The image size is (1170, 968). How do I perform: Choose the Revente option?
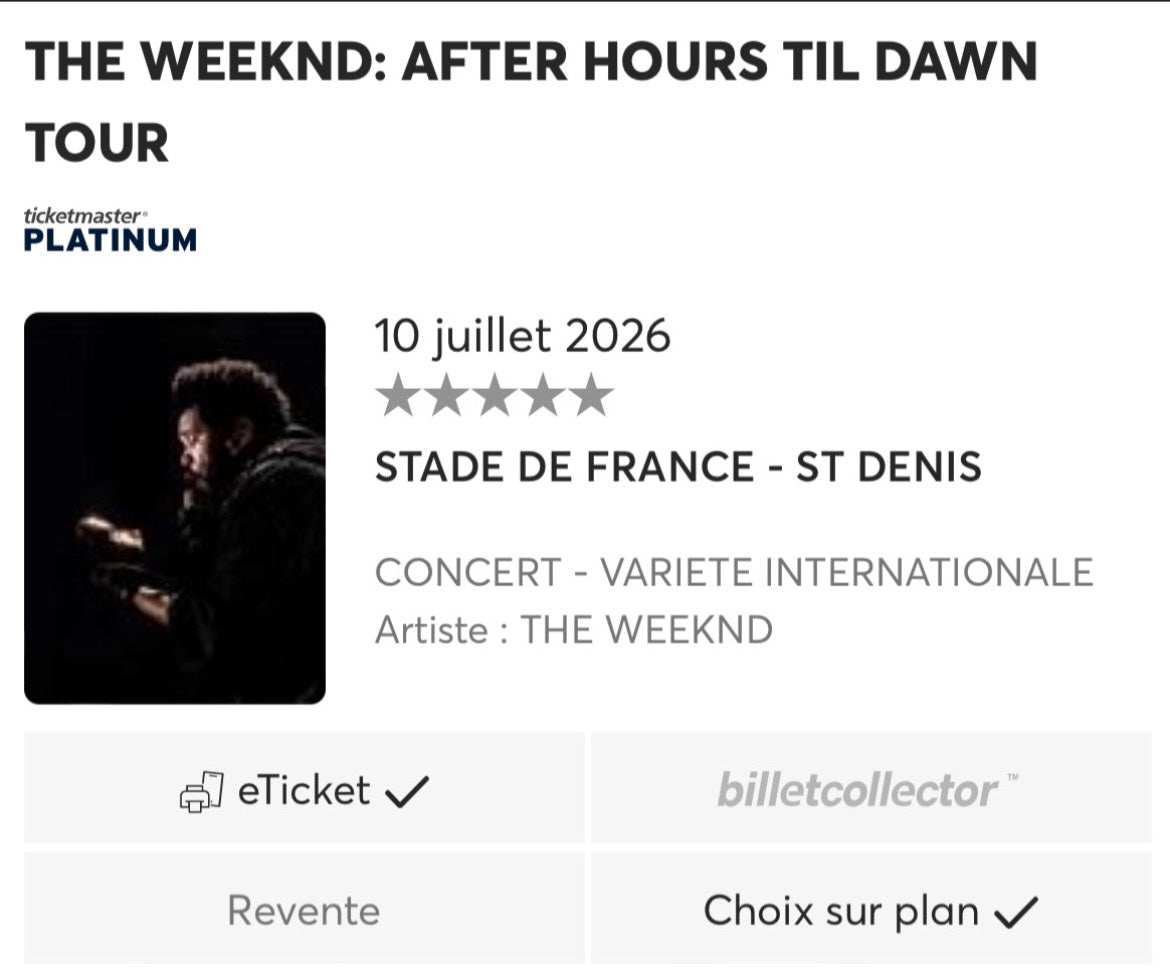point(304,911)
